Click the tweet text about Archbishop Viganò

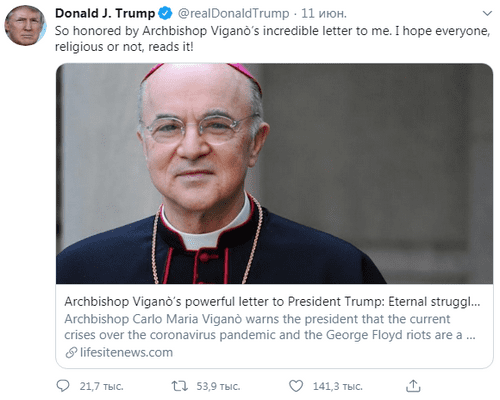point(272,39)
